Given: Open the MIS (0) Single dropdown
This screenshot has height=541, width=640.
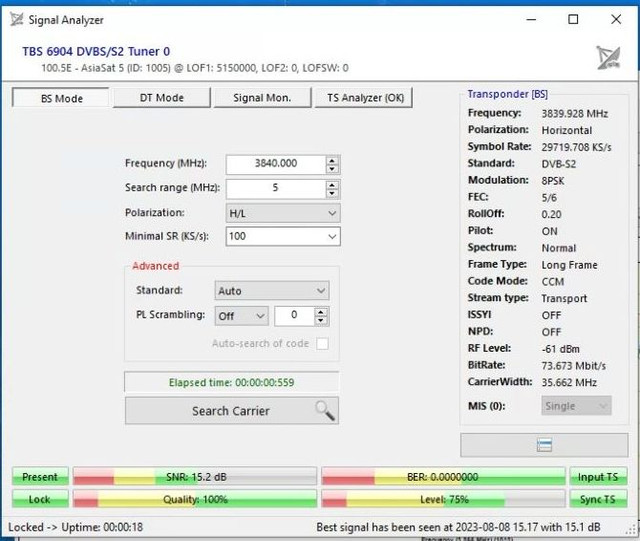Looking at the screenshot, I should coord(576,406).
